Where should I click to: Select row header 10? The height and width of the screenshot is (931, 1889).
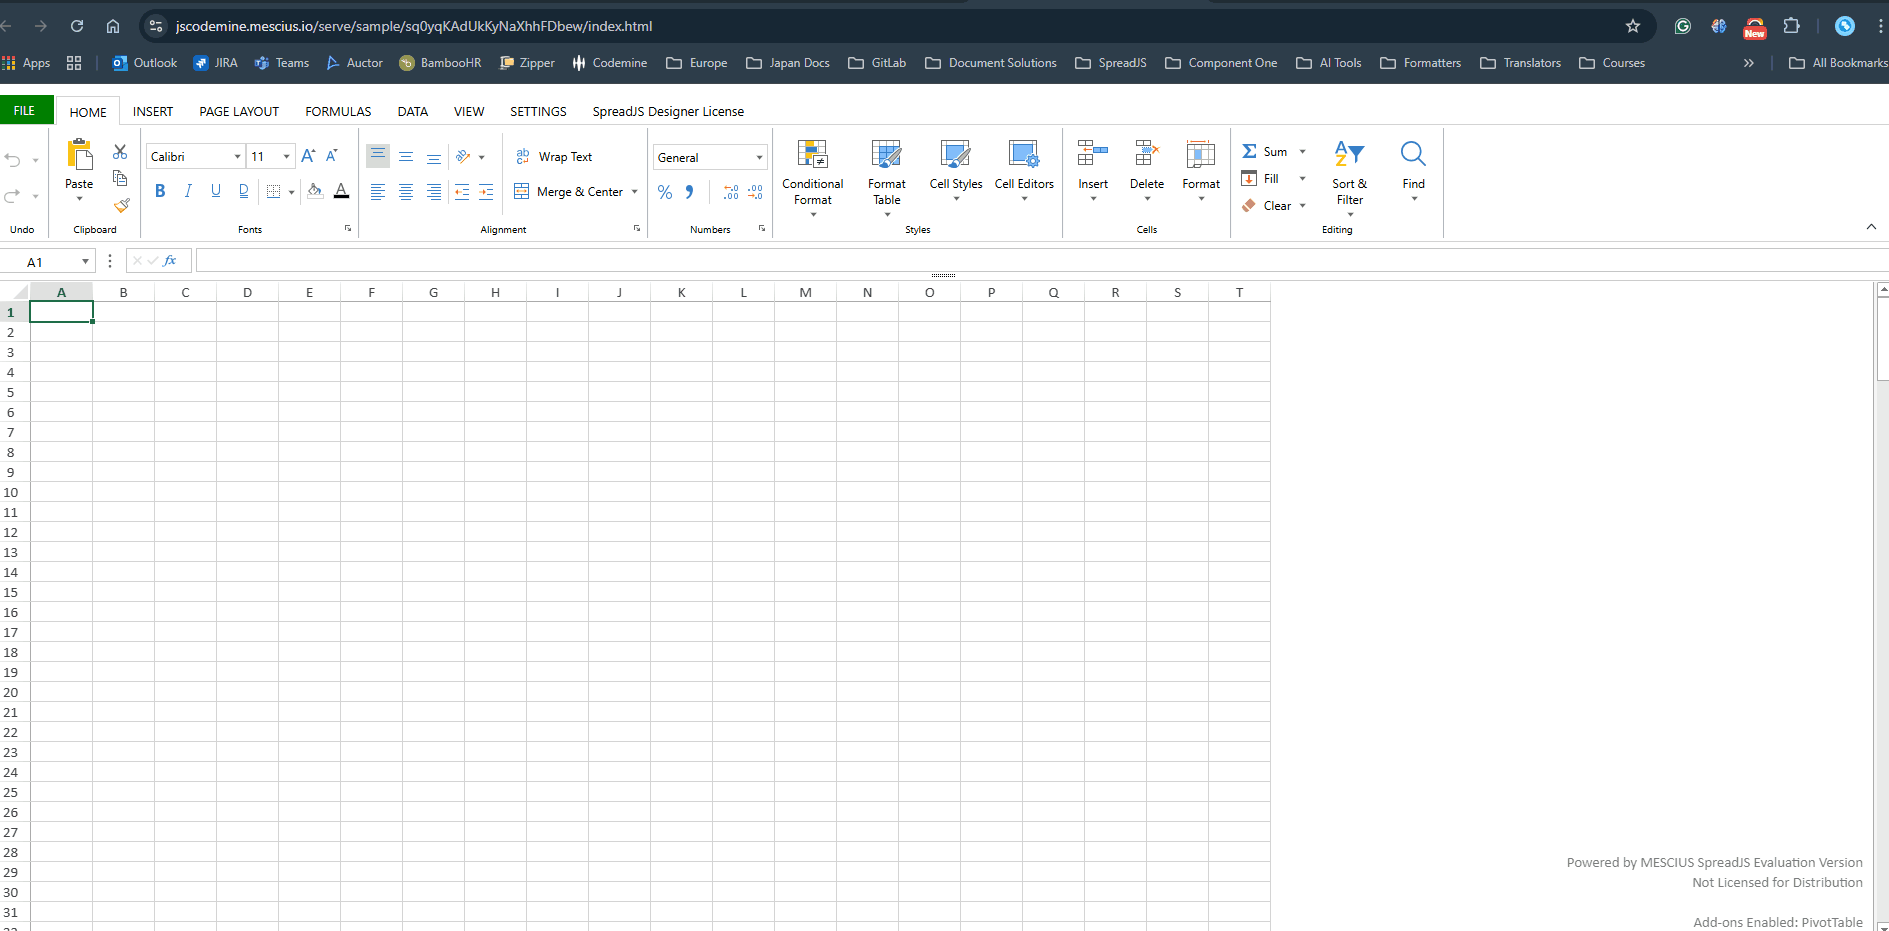tap(11, 492)
